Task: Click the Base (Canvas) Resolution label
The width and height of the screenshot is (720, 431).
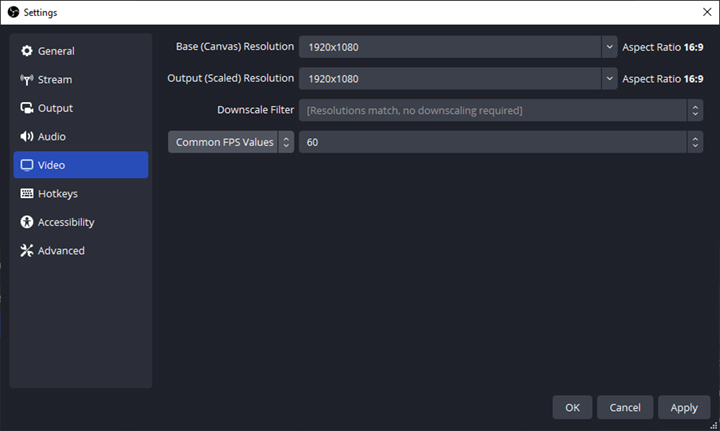Action: [235, 47]
